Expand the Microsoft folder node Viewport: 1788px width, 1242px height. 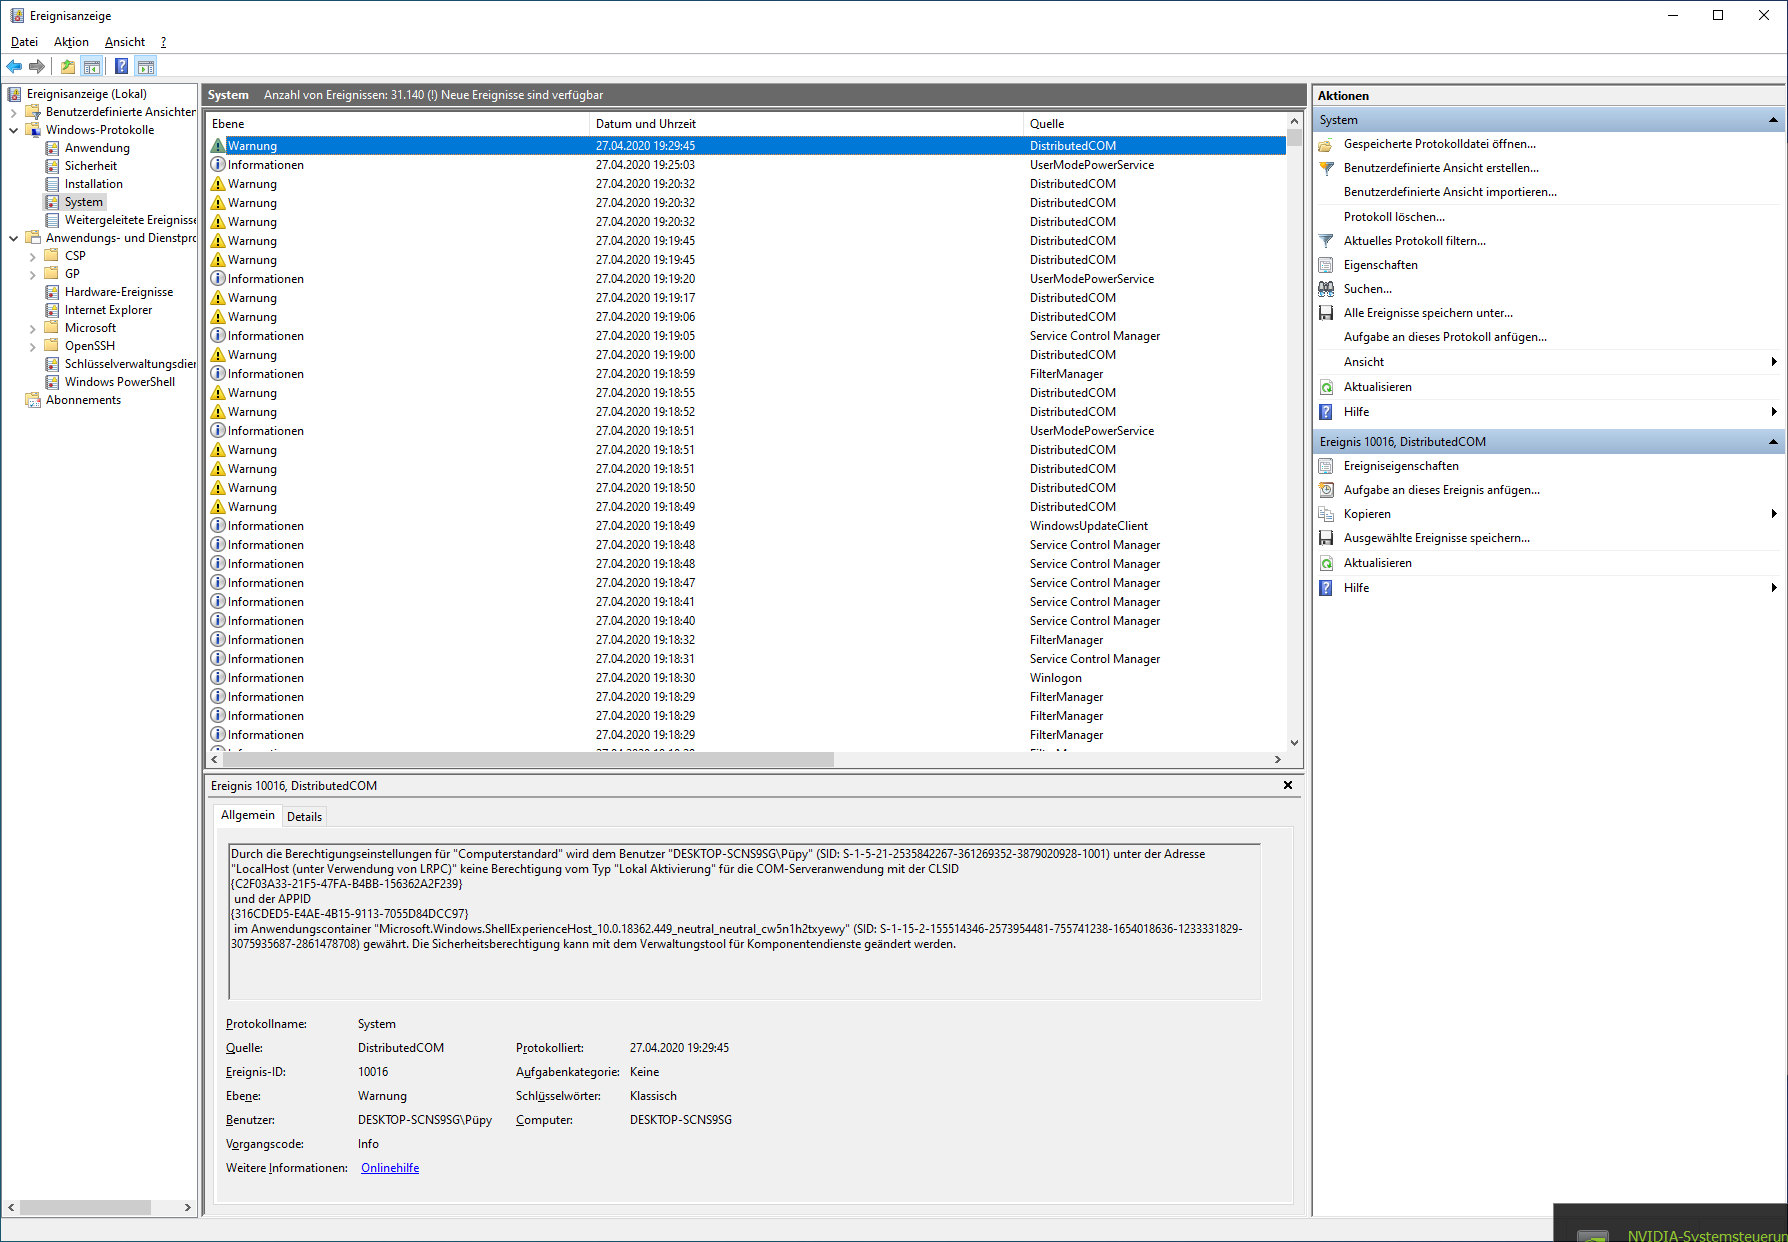pos(32,328)
